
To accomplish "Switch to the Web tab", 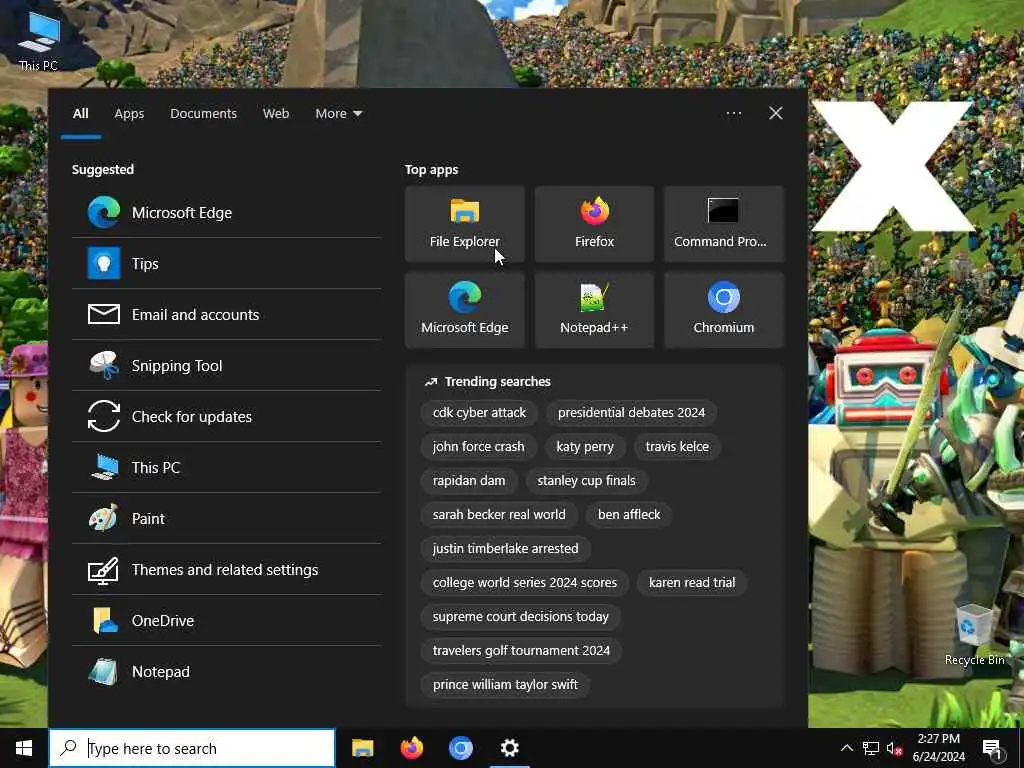I will (276, 113).
